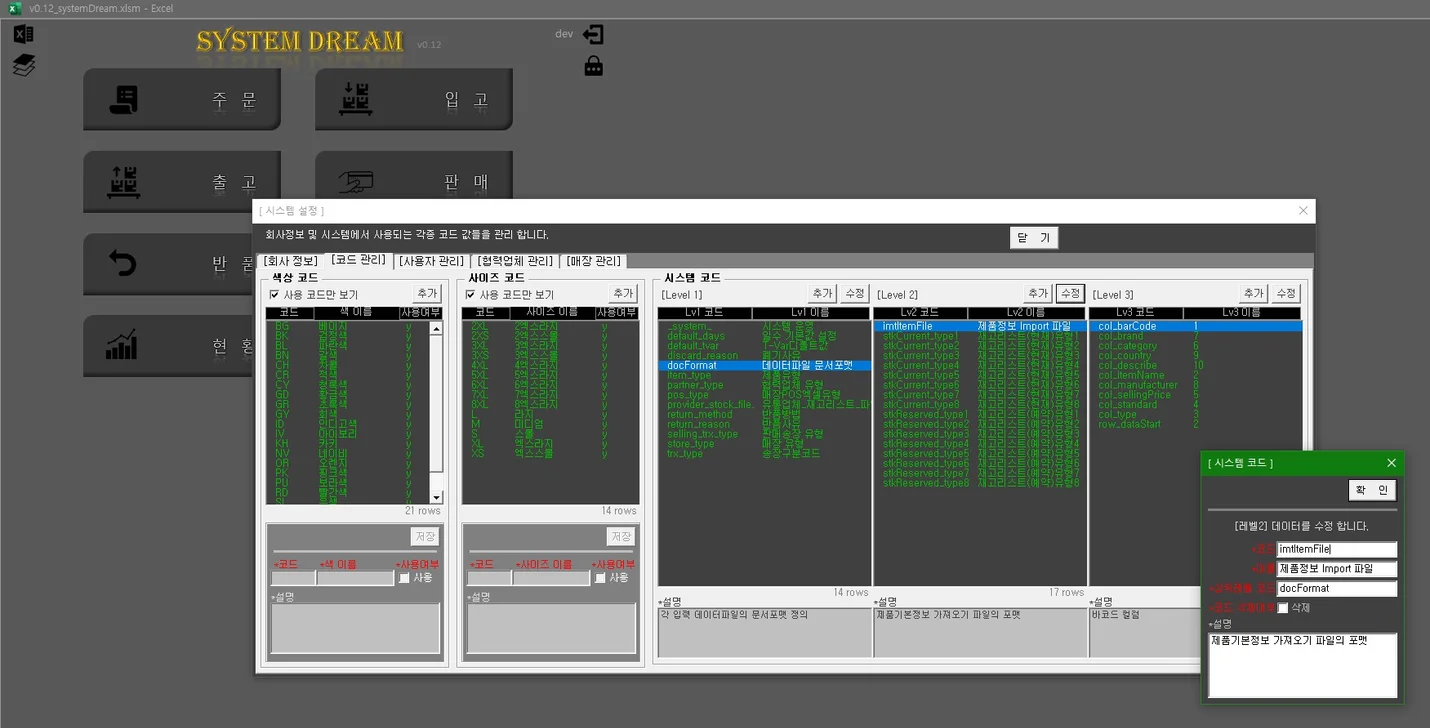Select the BG color code row

coord(348,326)
